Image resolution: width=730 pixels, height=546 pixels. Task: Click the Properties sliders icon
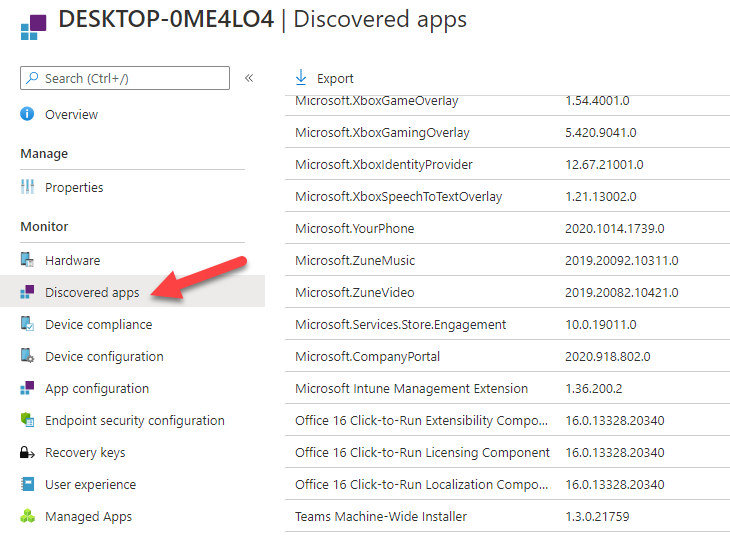(27, 187)
